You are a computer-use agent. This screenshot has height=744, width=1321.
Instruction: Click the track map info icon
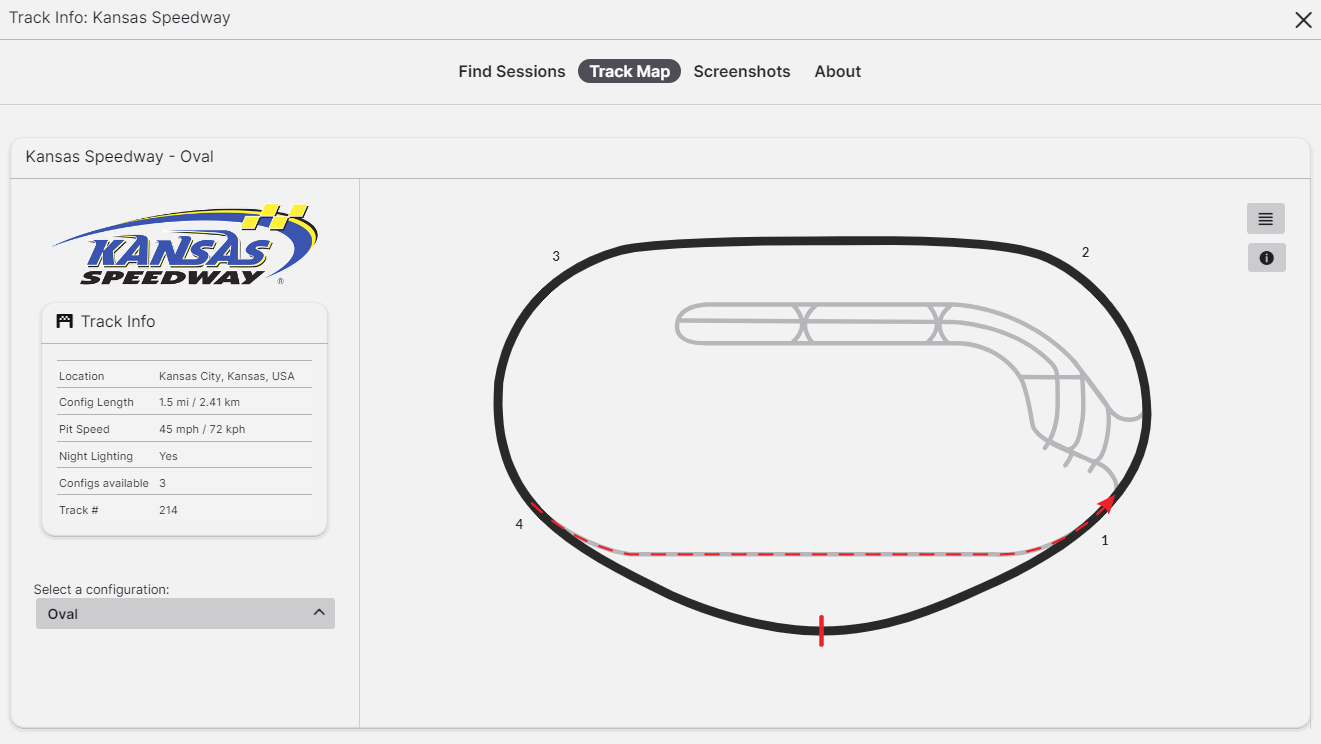pos(1267,258)
